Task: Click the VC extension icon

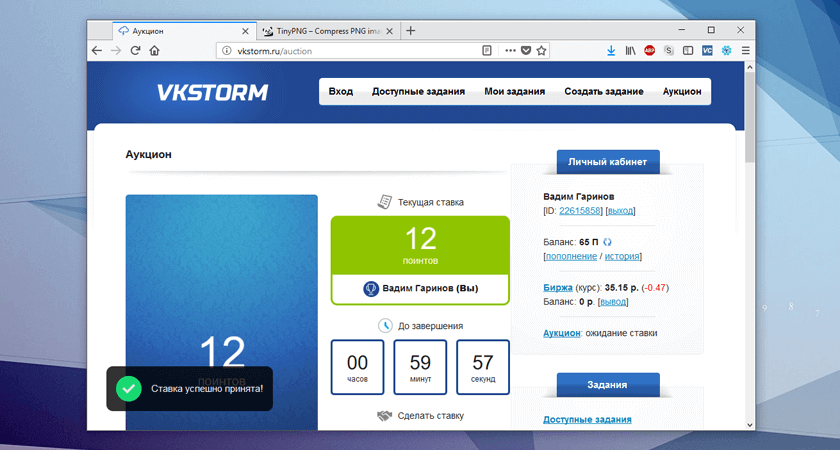Action: coord(707,50)
